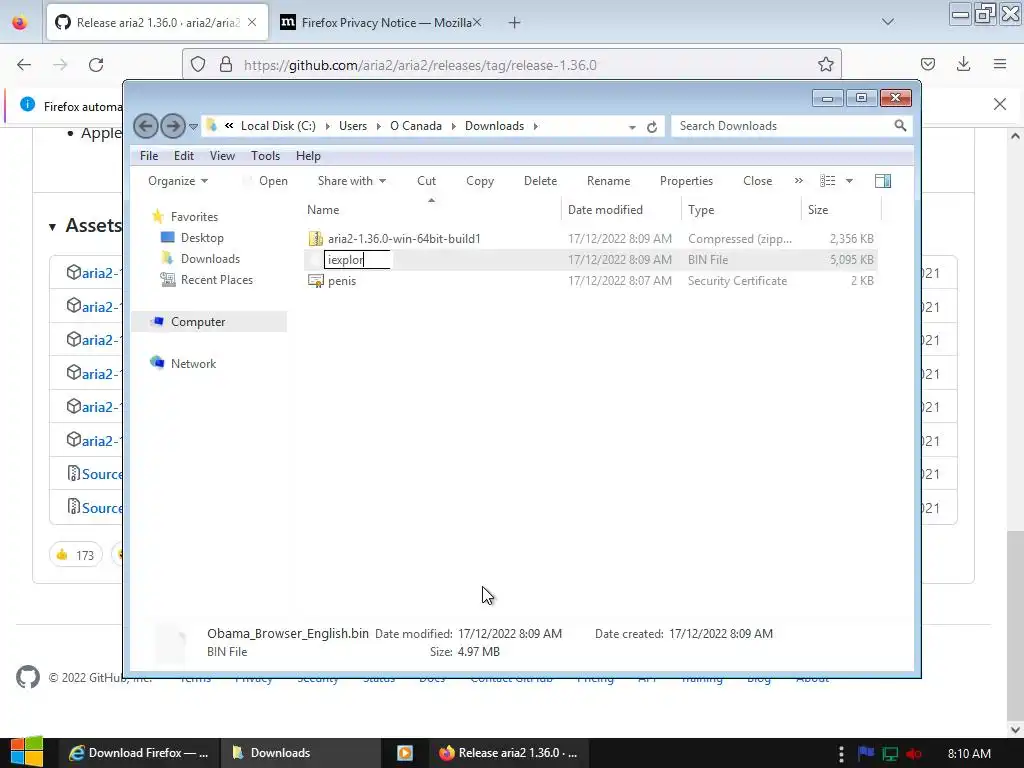
Task: Click Local Disk (C:) in address breadcrumb
Action: click(278, 126)
